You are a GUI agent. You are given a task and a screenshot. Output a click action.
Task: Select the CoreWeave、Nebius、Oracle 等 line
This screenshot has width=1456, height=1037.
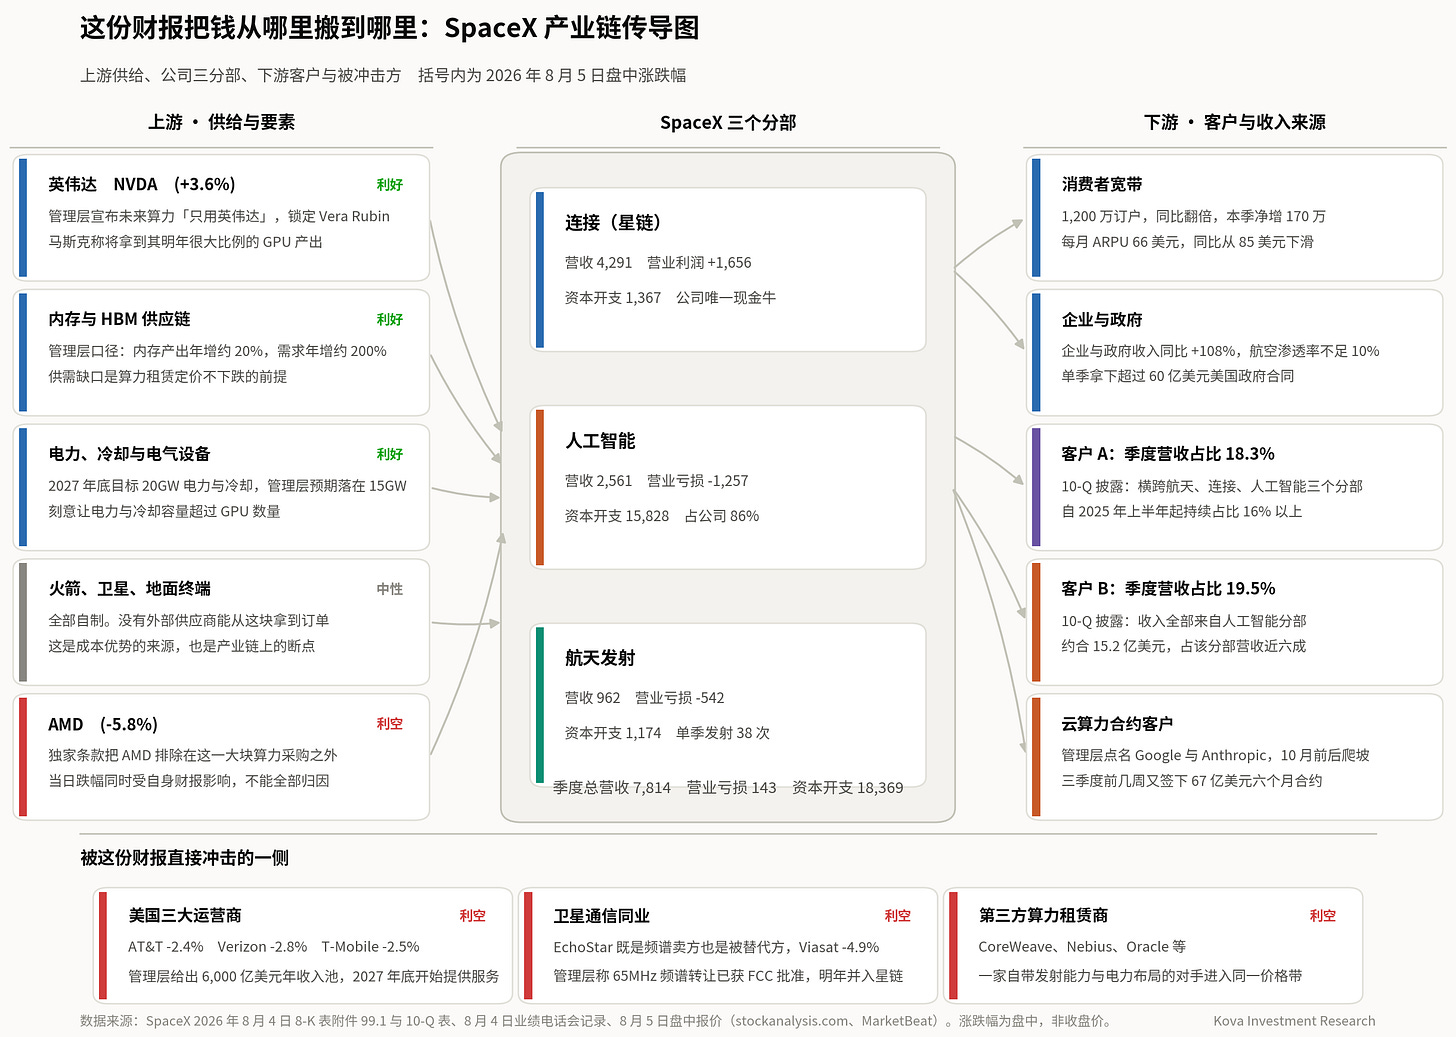click(1082, 947)
